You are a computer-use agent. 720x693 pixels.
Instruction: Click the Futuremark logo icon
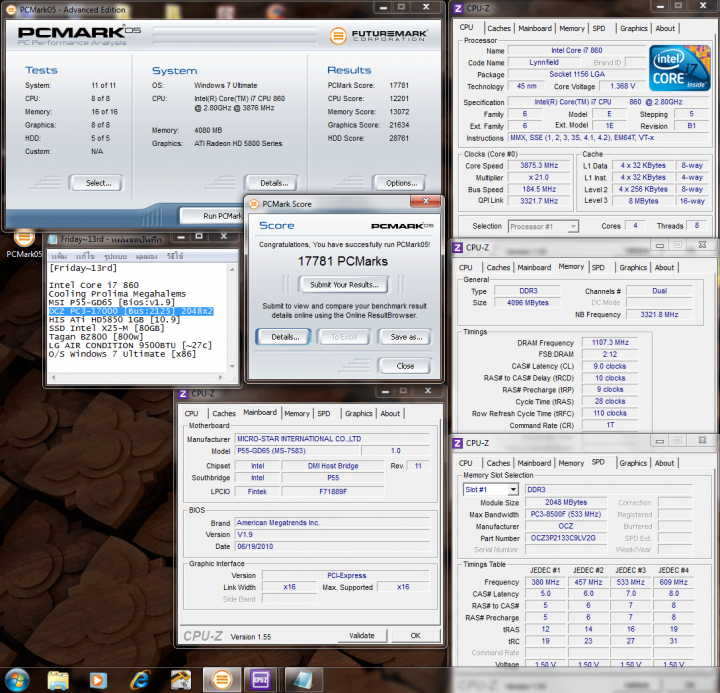point(338,35)
